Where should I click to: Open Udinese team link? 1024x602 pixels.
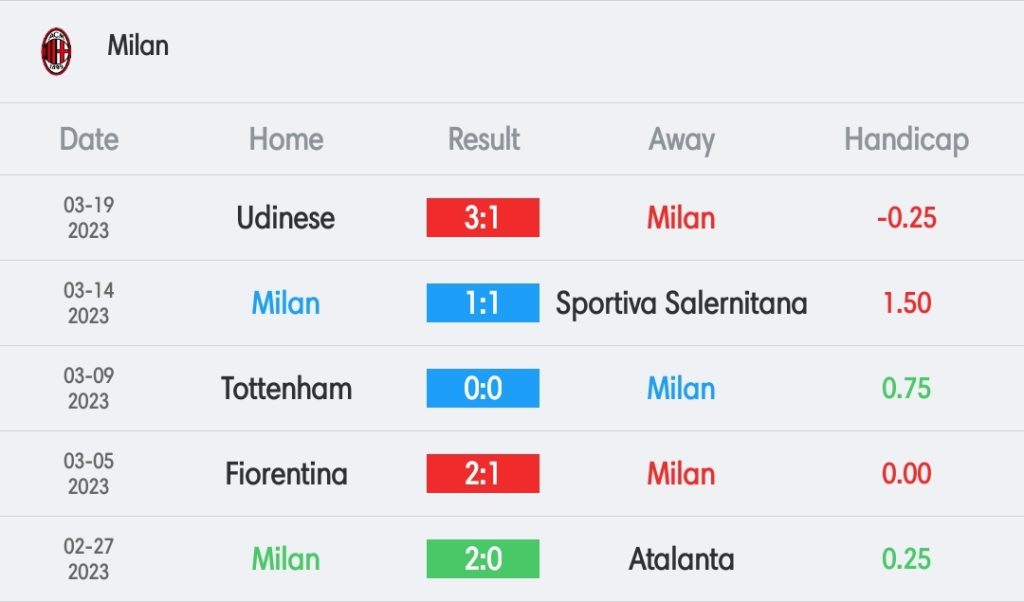click(x=285, y=218)
